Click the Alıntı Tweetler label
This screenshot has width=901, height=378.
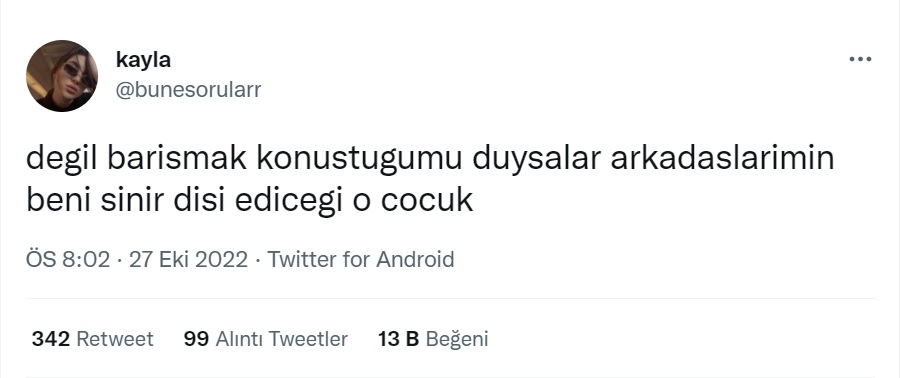[x=282, y=339]
